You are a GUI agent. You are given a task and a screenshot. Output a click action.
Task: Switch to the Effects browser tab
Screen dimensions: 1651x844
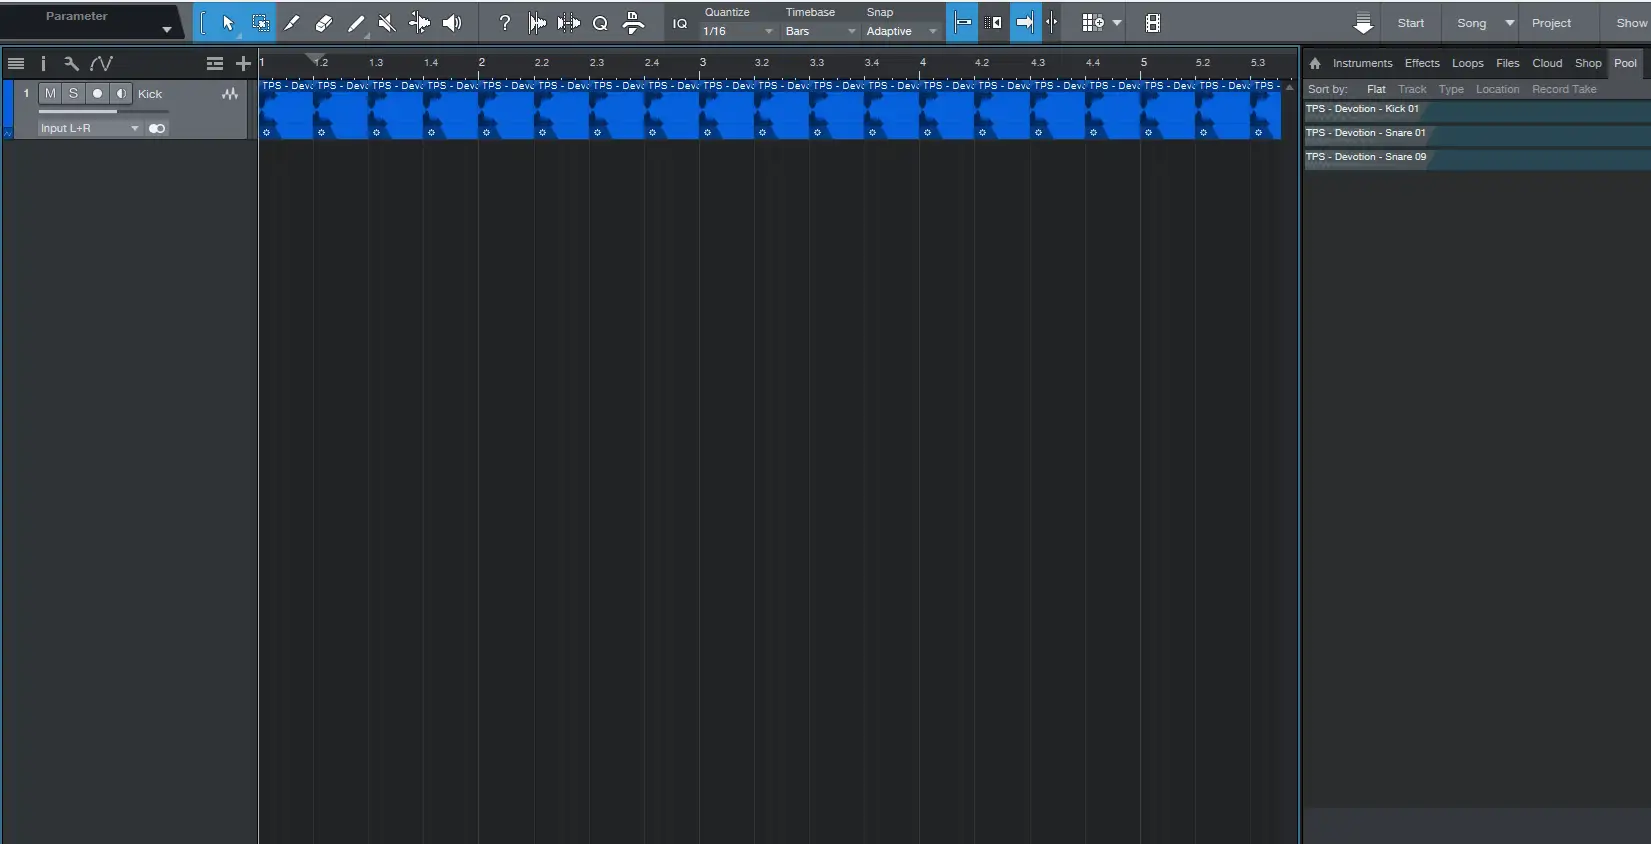1421,63
